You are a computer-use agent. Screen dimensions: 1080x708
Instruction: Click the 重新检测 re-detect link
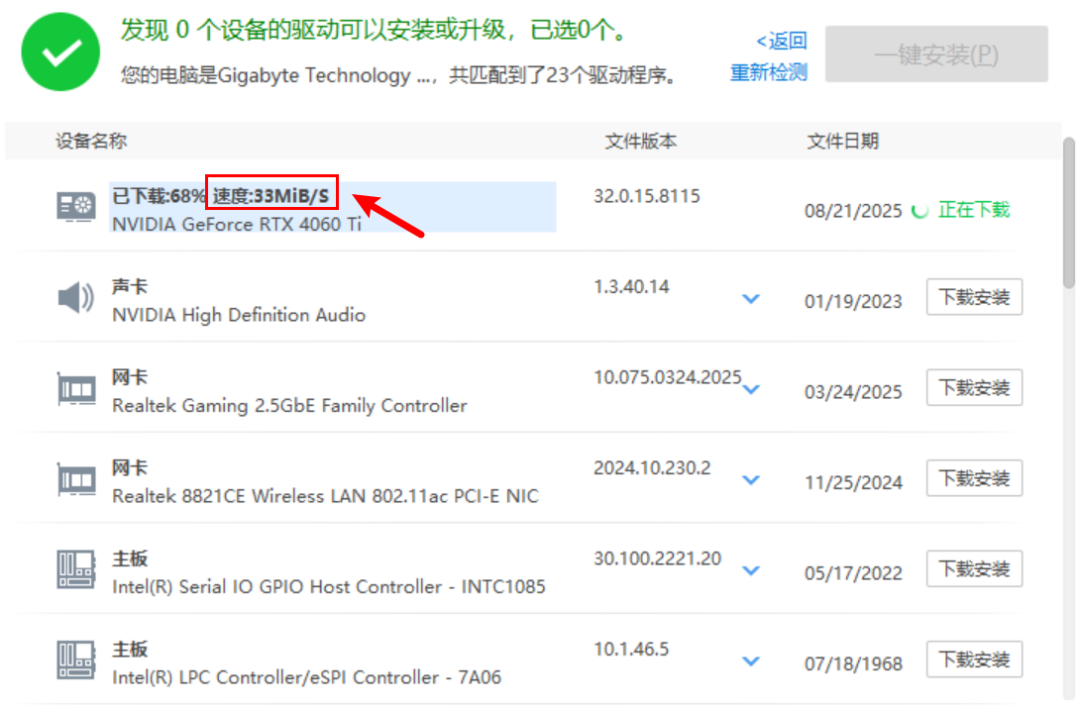point(769,72)
